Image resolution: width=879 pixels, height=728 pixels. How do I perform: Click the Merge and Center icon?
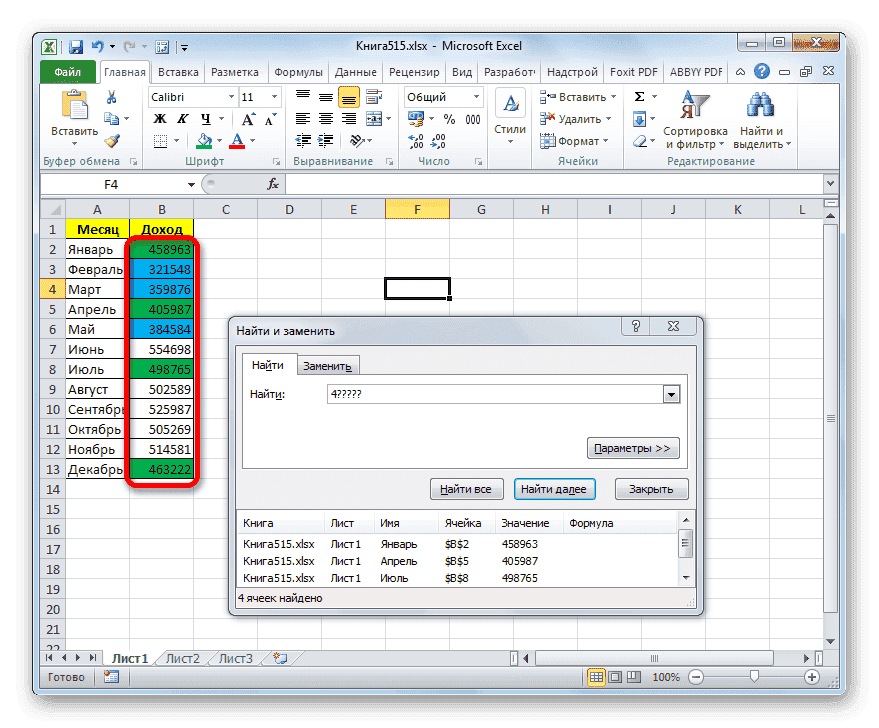coord(376,119)
